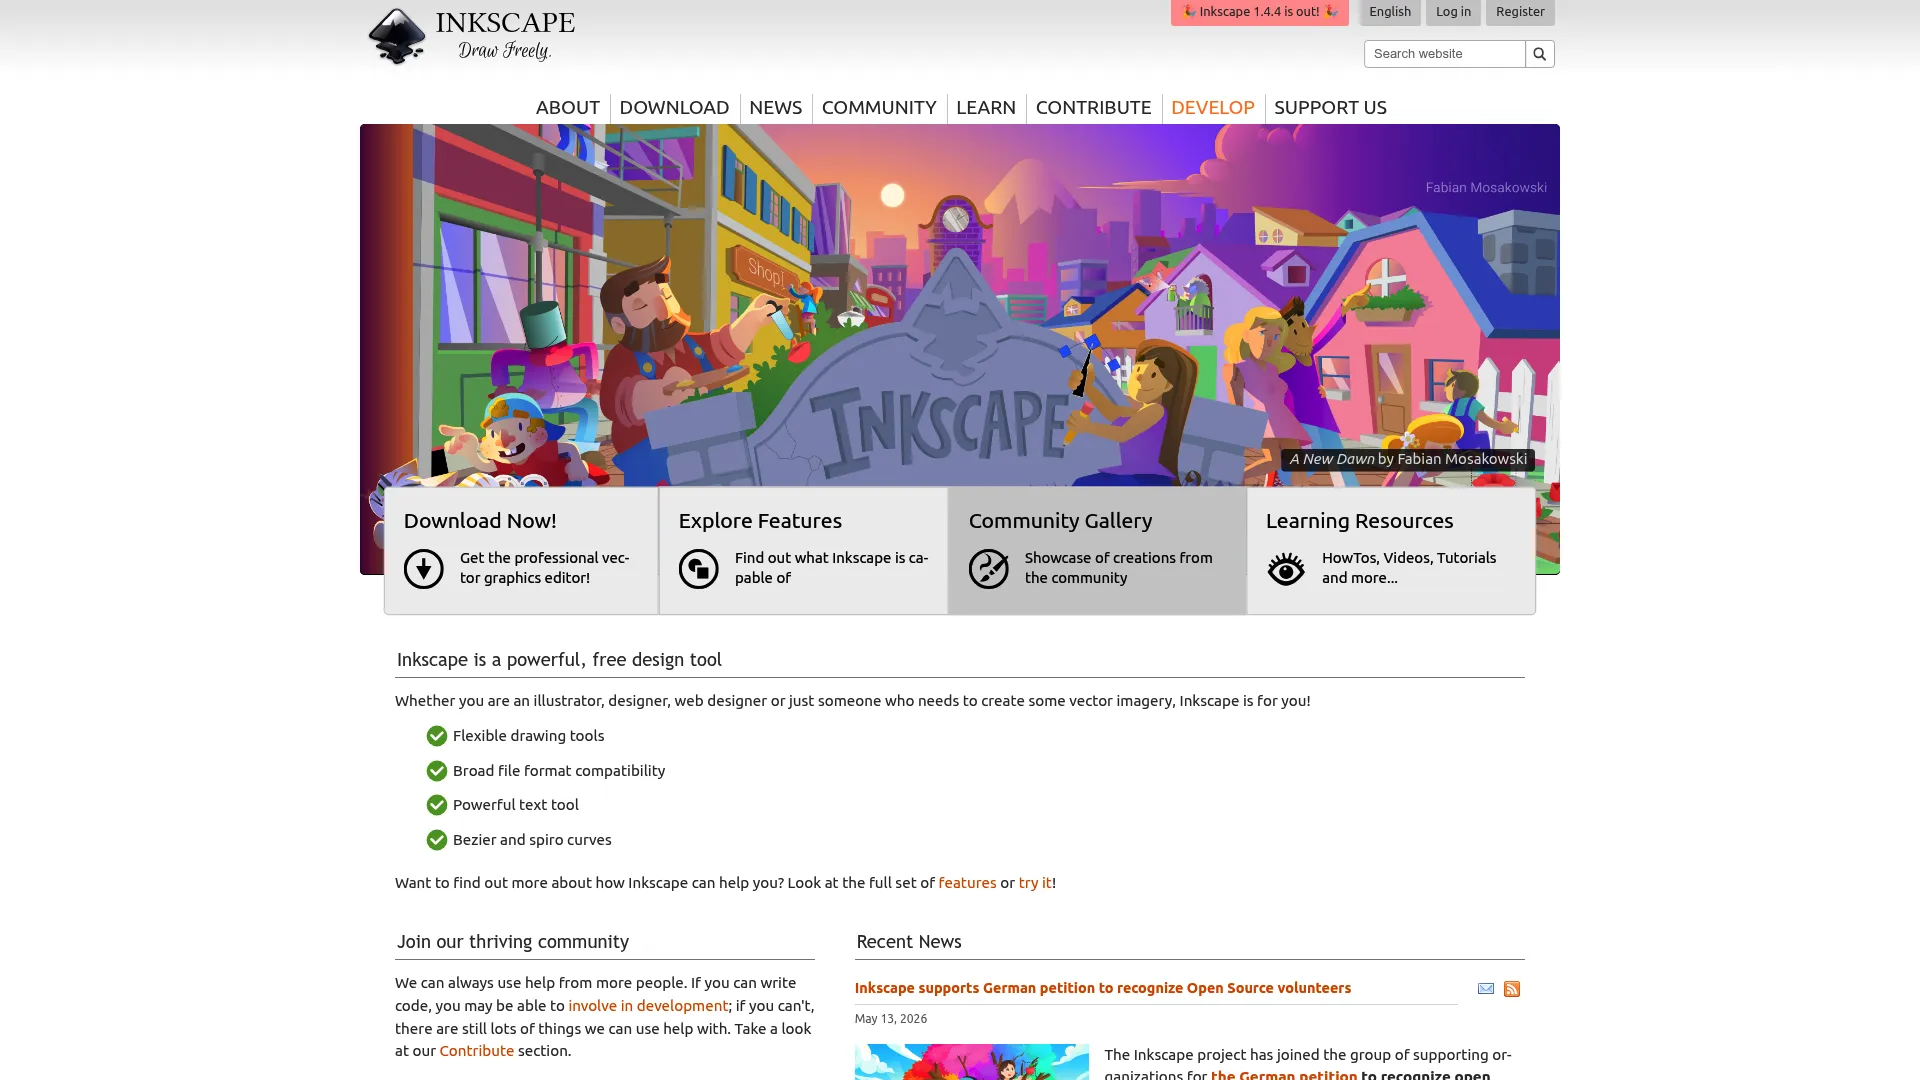The image size is (1920, 1080).
Task: Open the COMMUNITY menu
Action: point(878,107)
